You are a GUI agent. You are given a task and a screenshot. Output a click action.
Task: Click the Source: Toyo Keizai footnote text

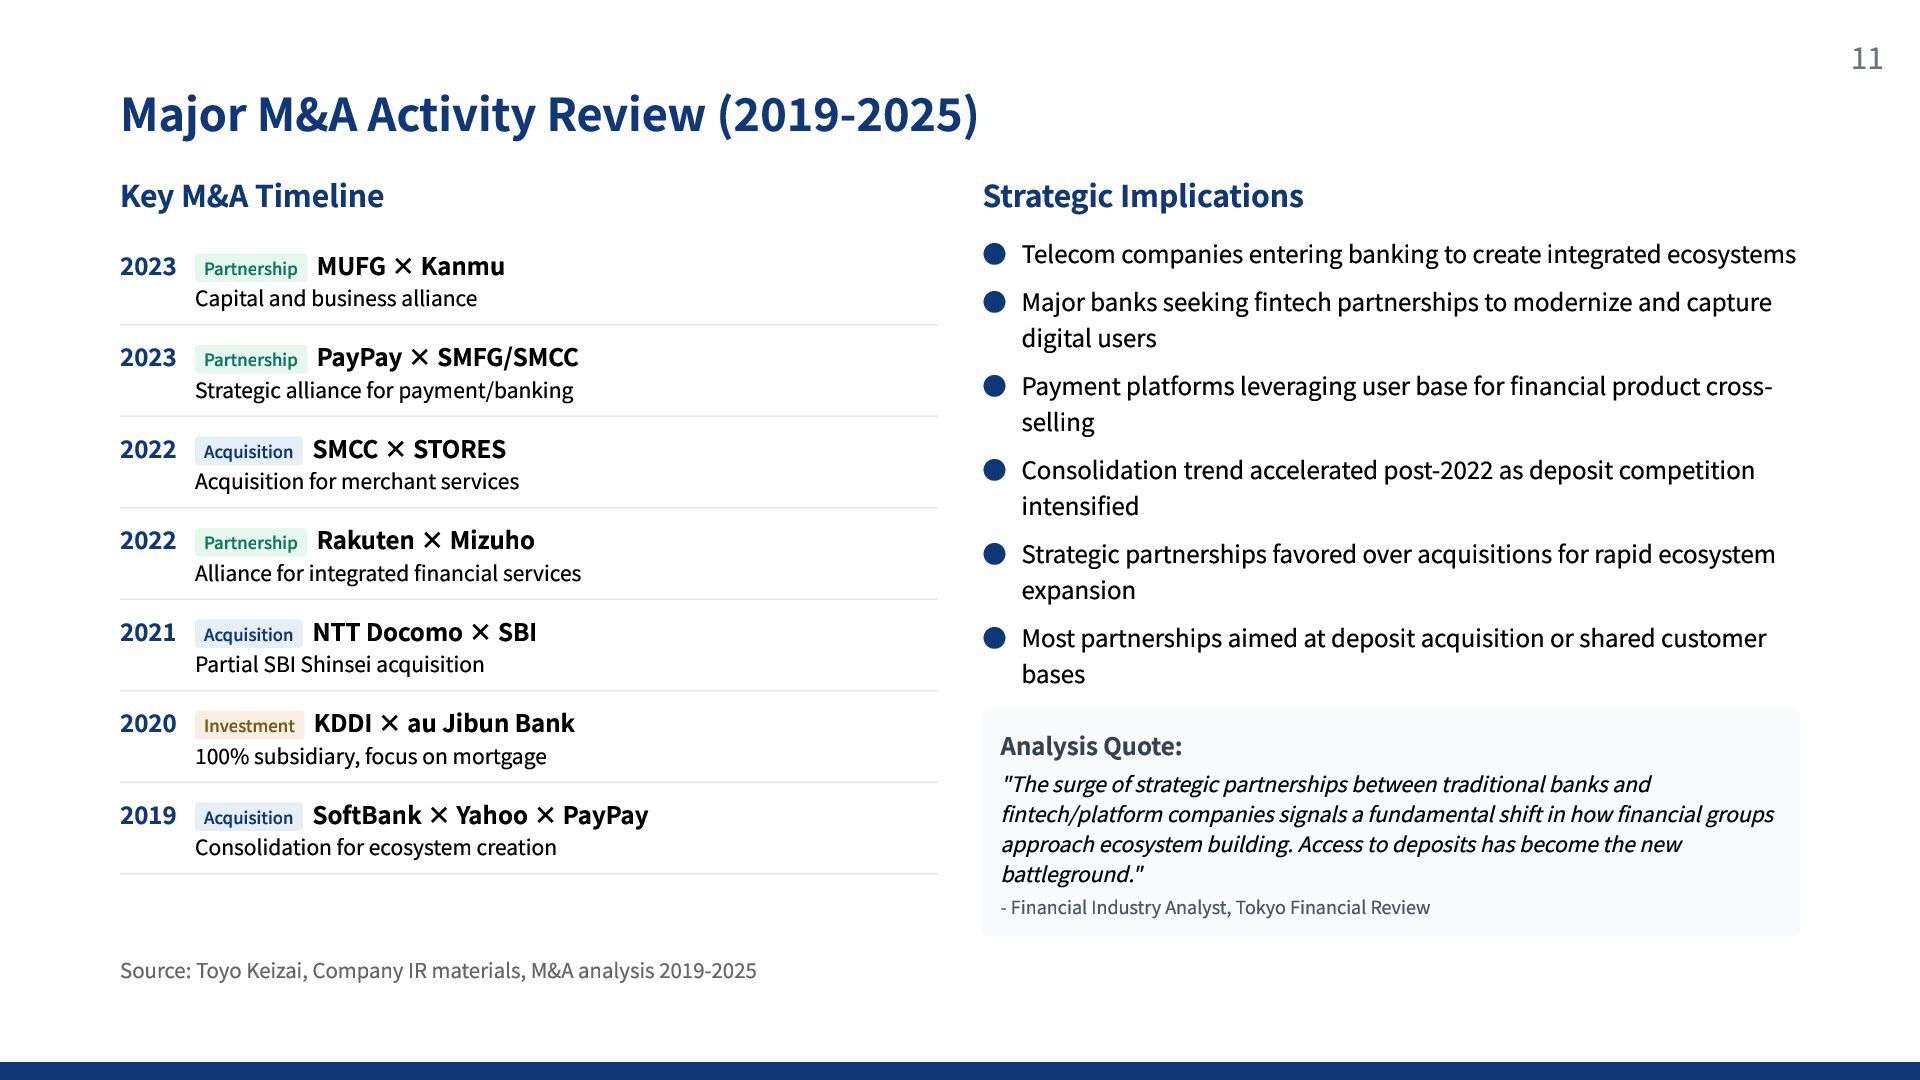pos(438,971)
